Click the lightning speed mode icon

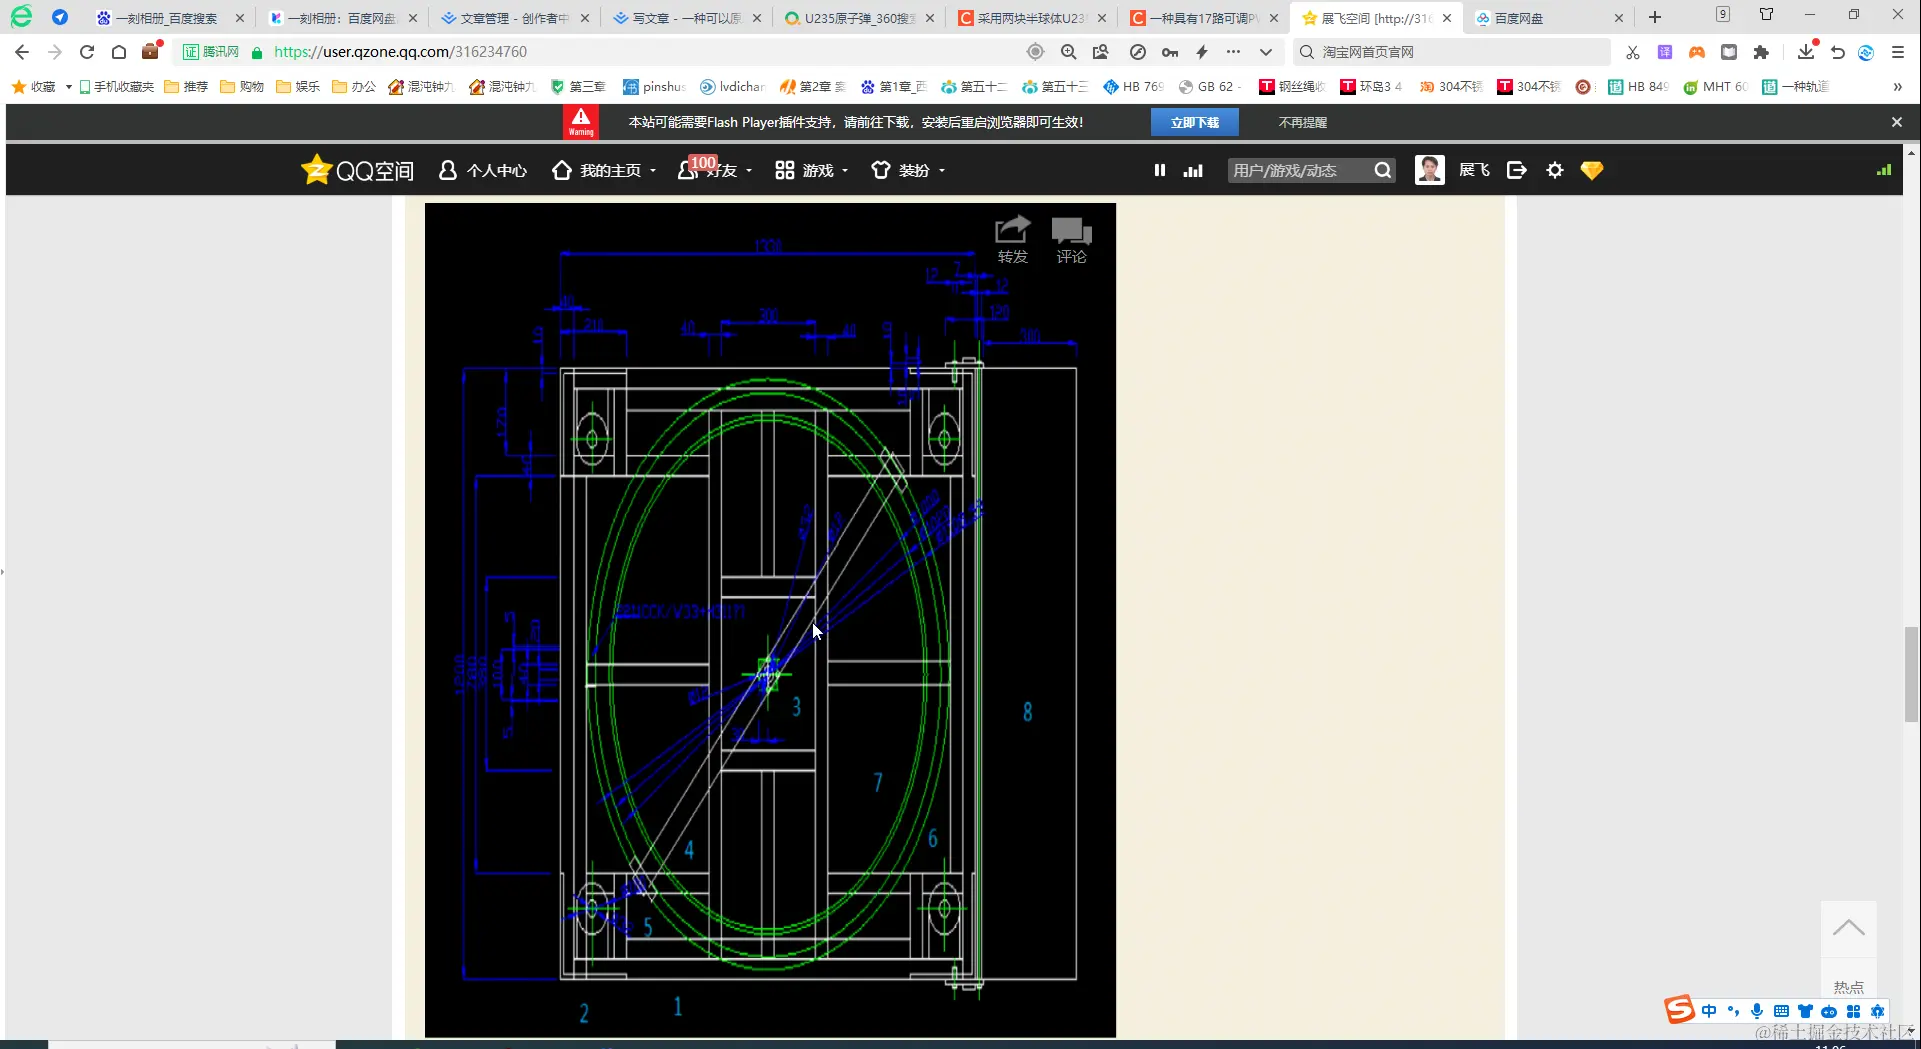point(1202,52)
